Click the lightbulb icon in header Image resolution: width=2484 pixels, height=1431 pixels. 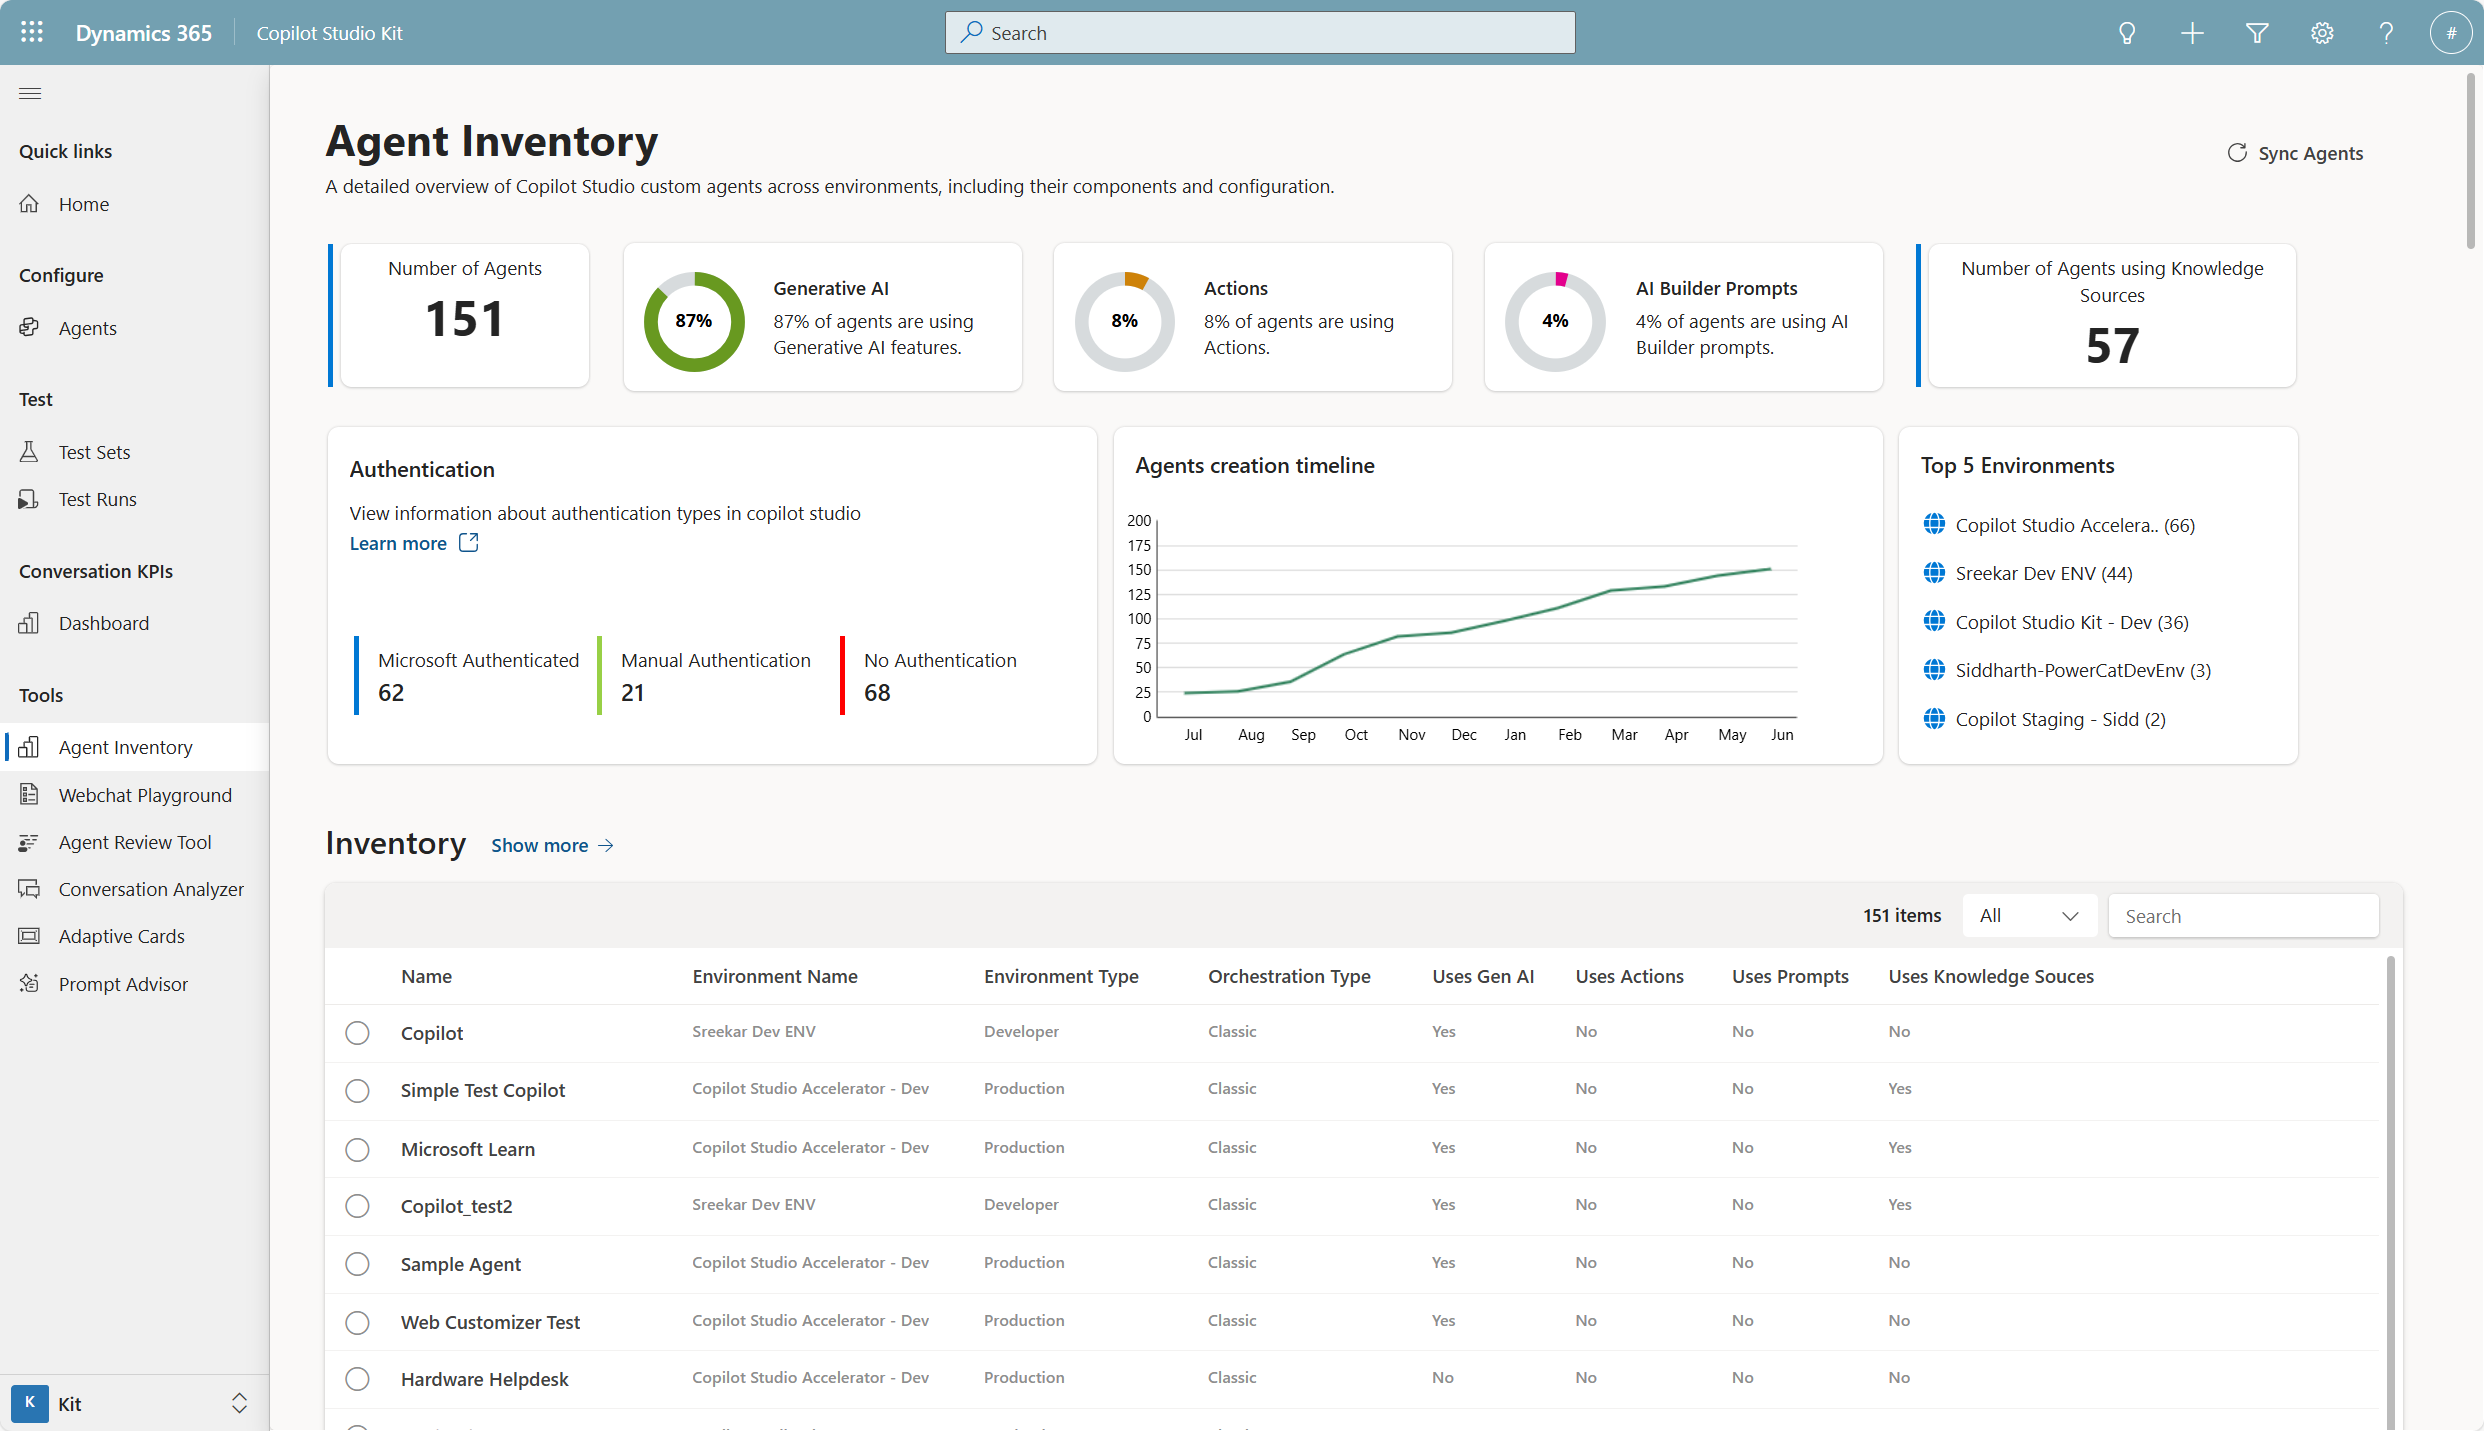(x=2127, y=33)
